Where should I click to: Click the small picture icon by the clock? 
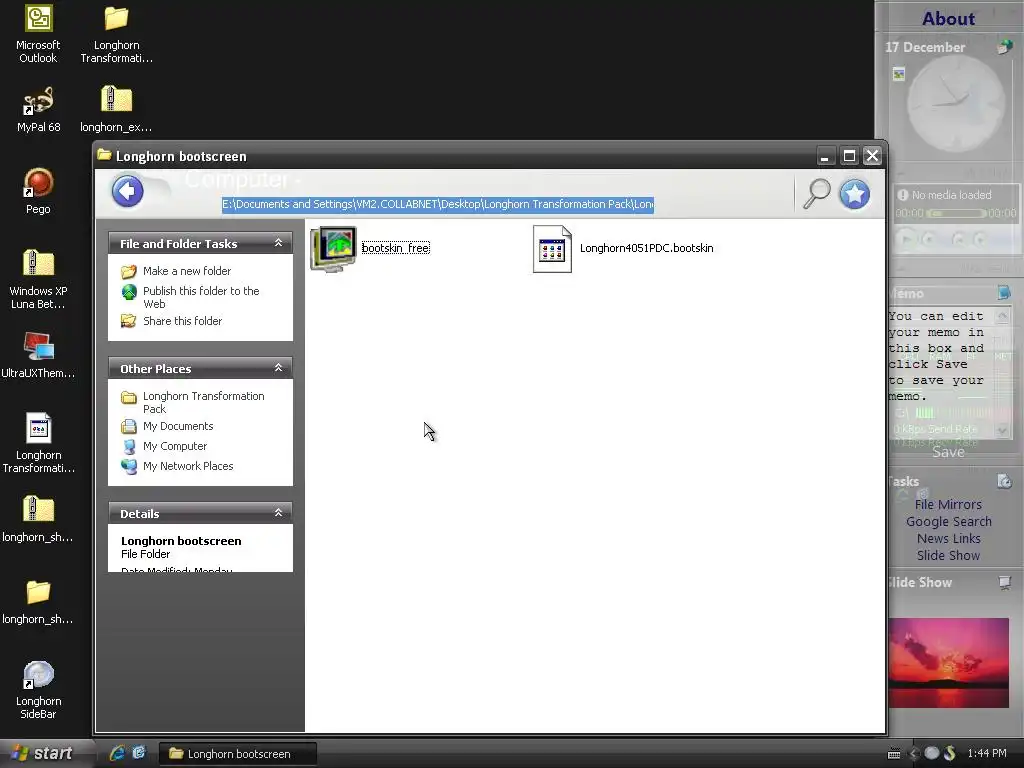coord(899,74)
